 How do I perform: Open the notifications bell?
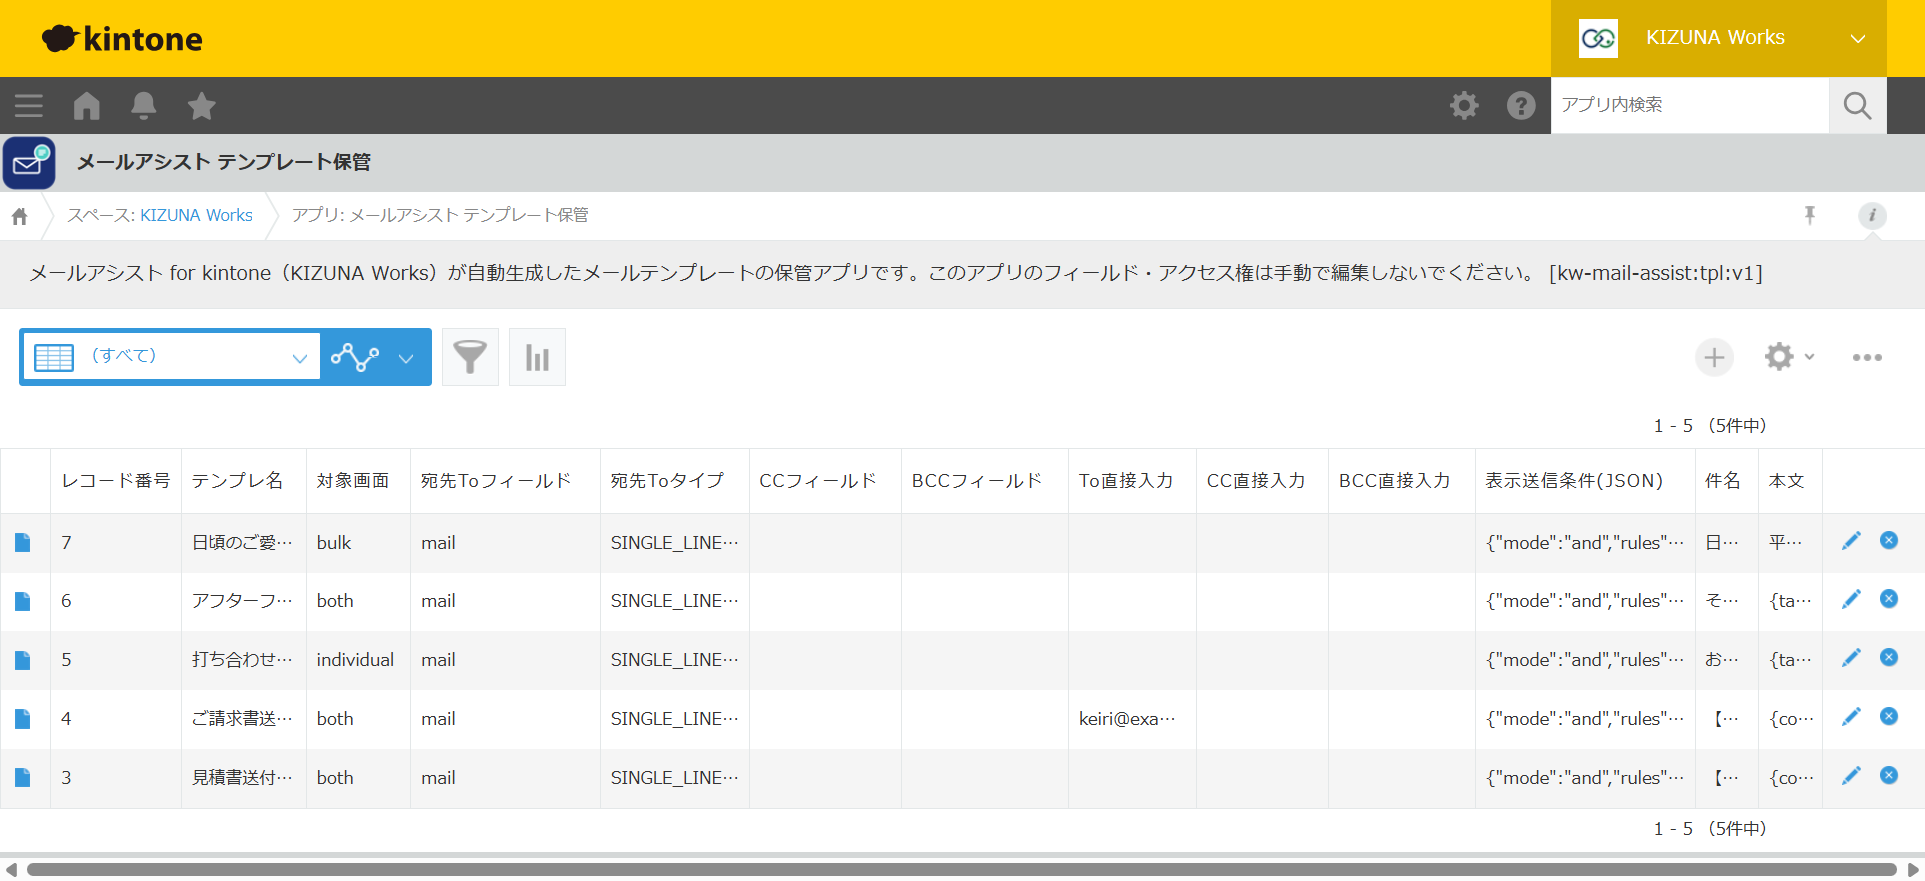(144, 105)
